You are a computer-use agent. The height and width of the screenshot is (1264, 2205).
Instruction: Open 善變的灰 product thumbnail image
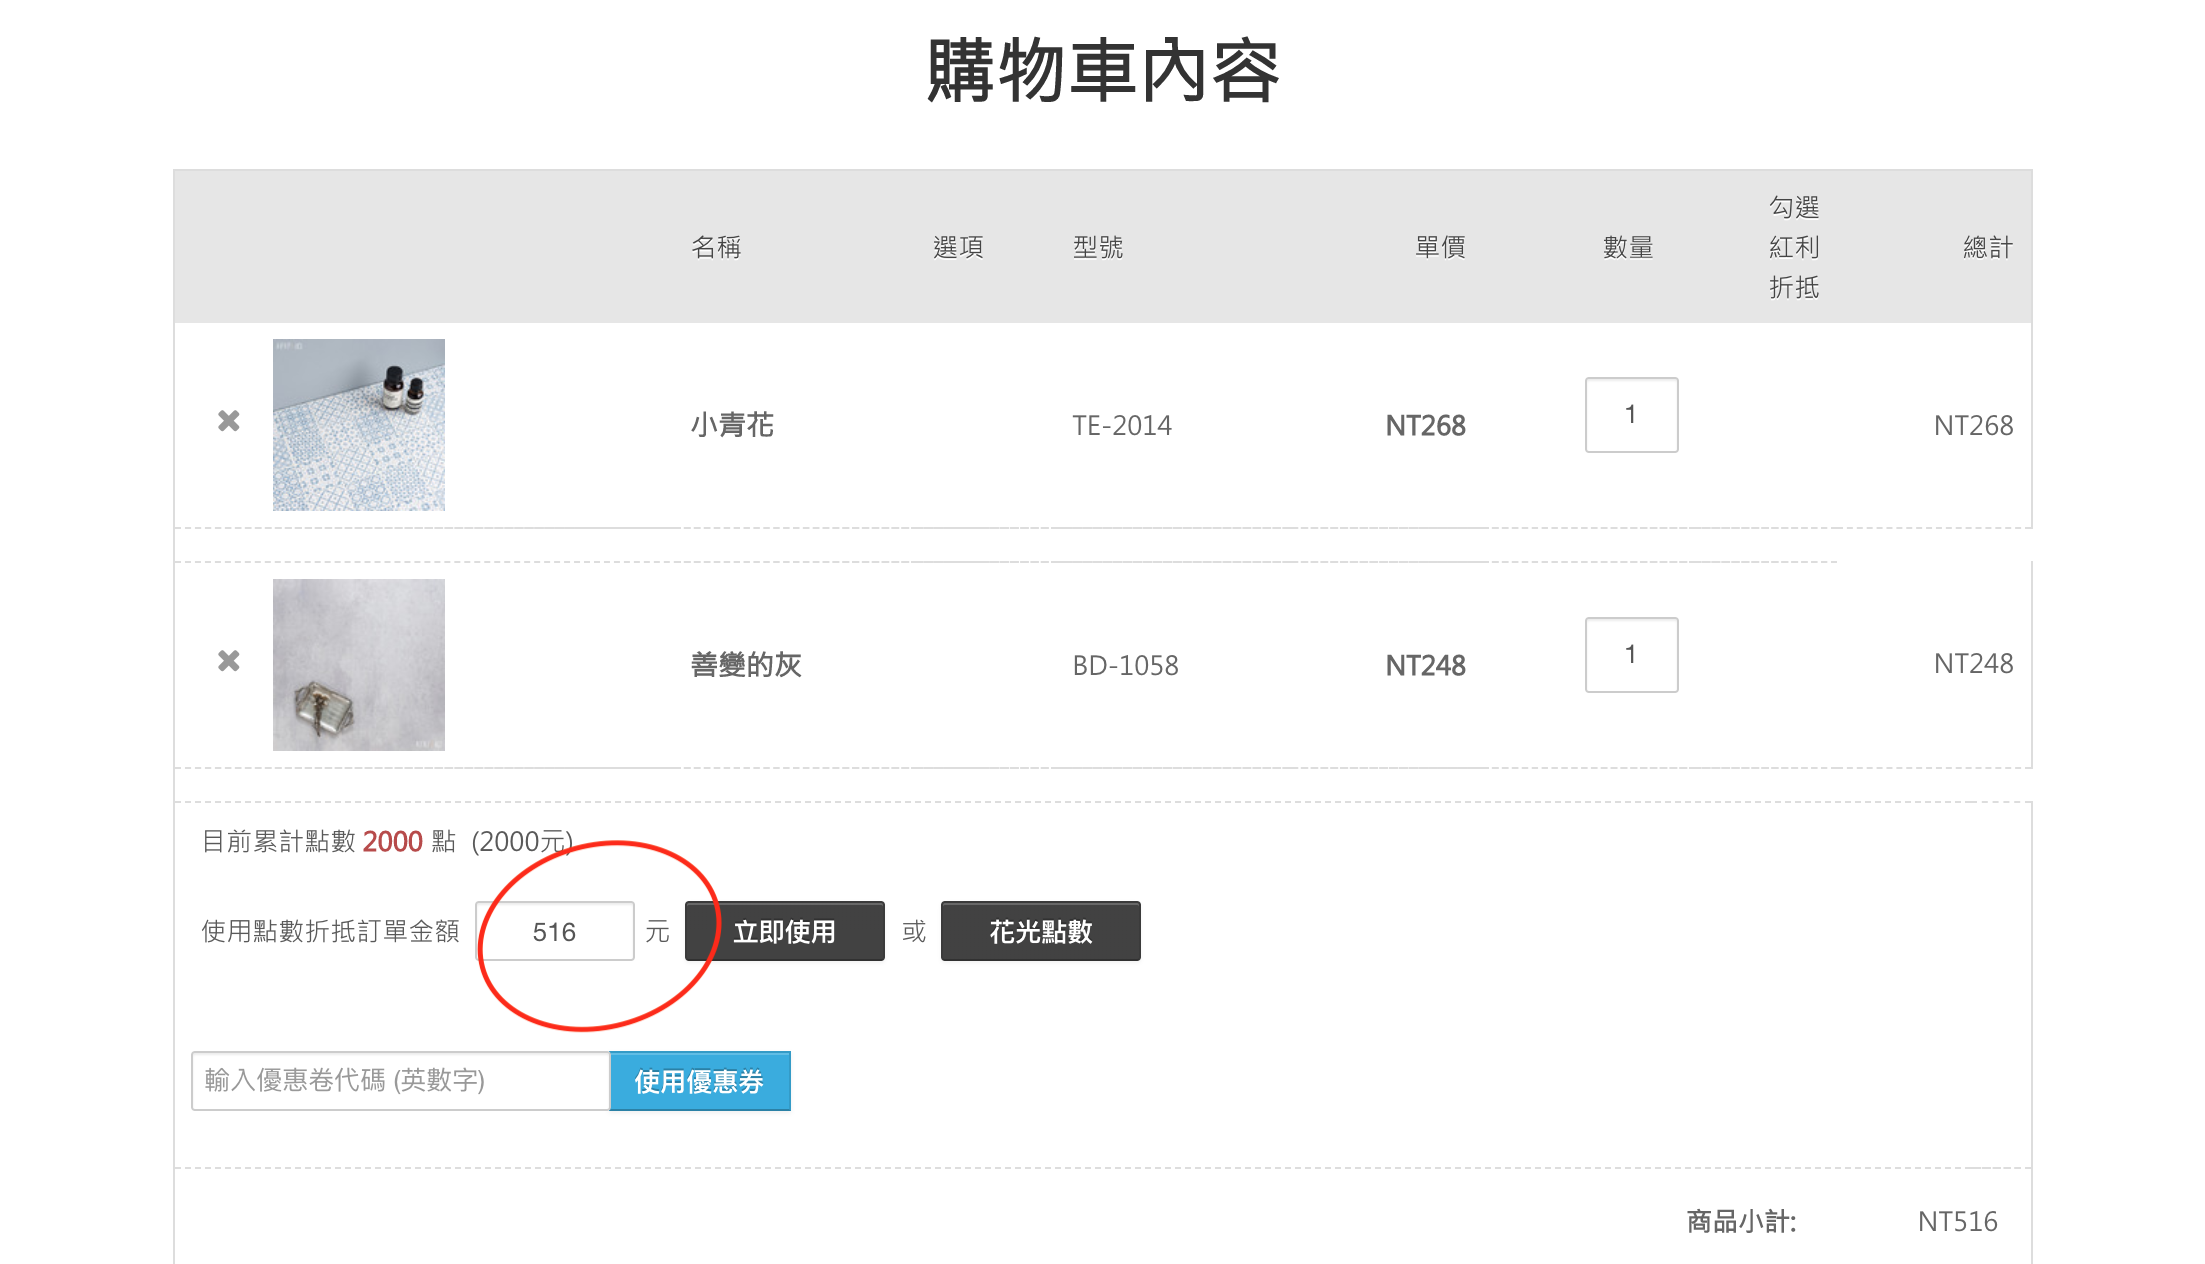(359, 665)
